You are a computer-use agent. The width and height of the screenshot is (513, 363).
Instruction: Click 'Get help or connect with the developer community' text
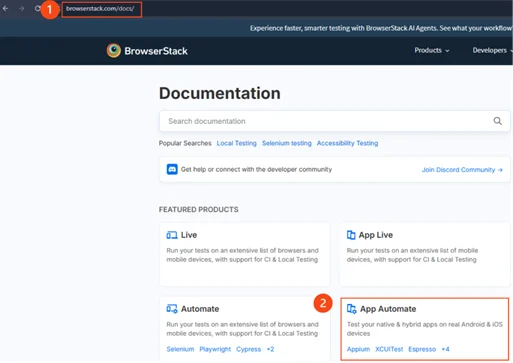click(256, 169)
